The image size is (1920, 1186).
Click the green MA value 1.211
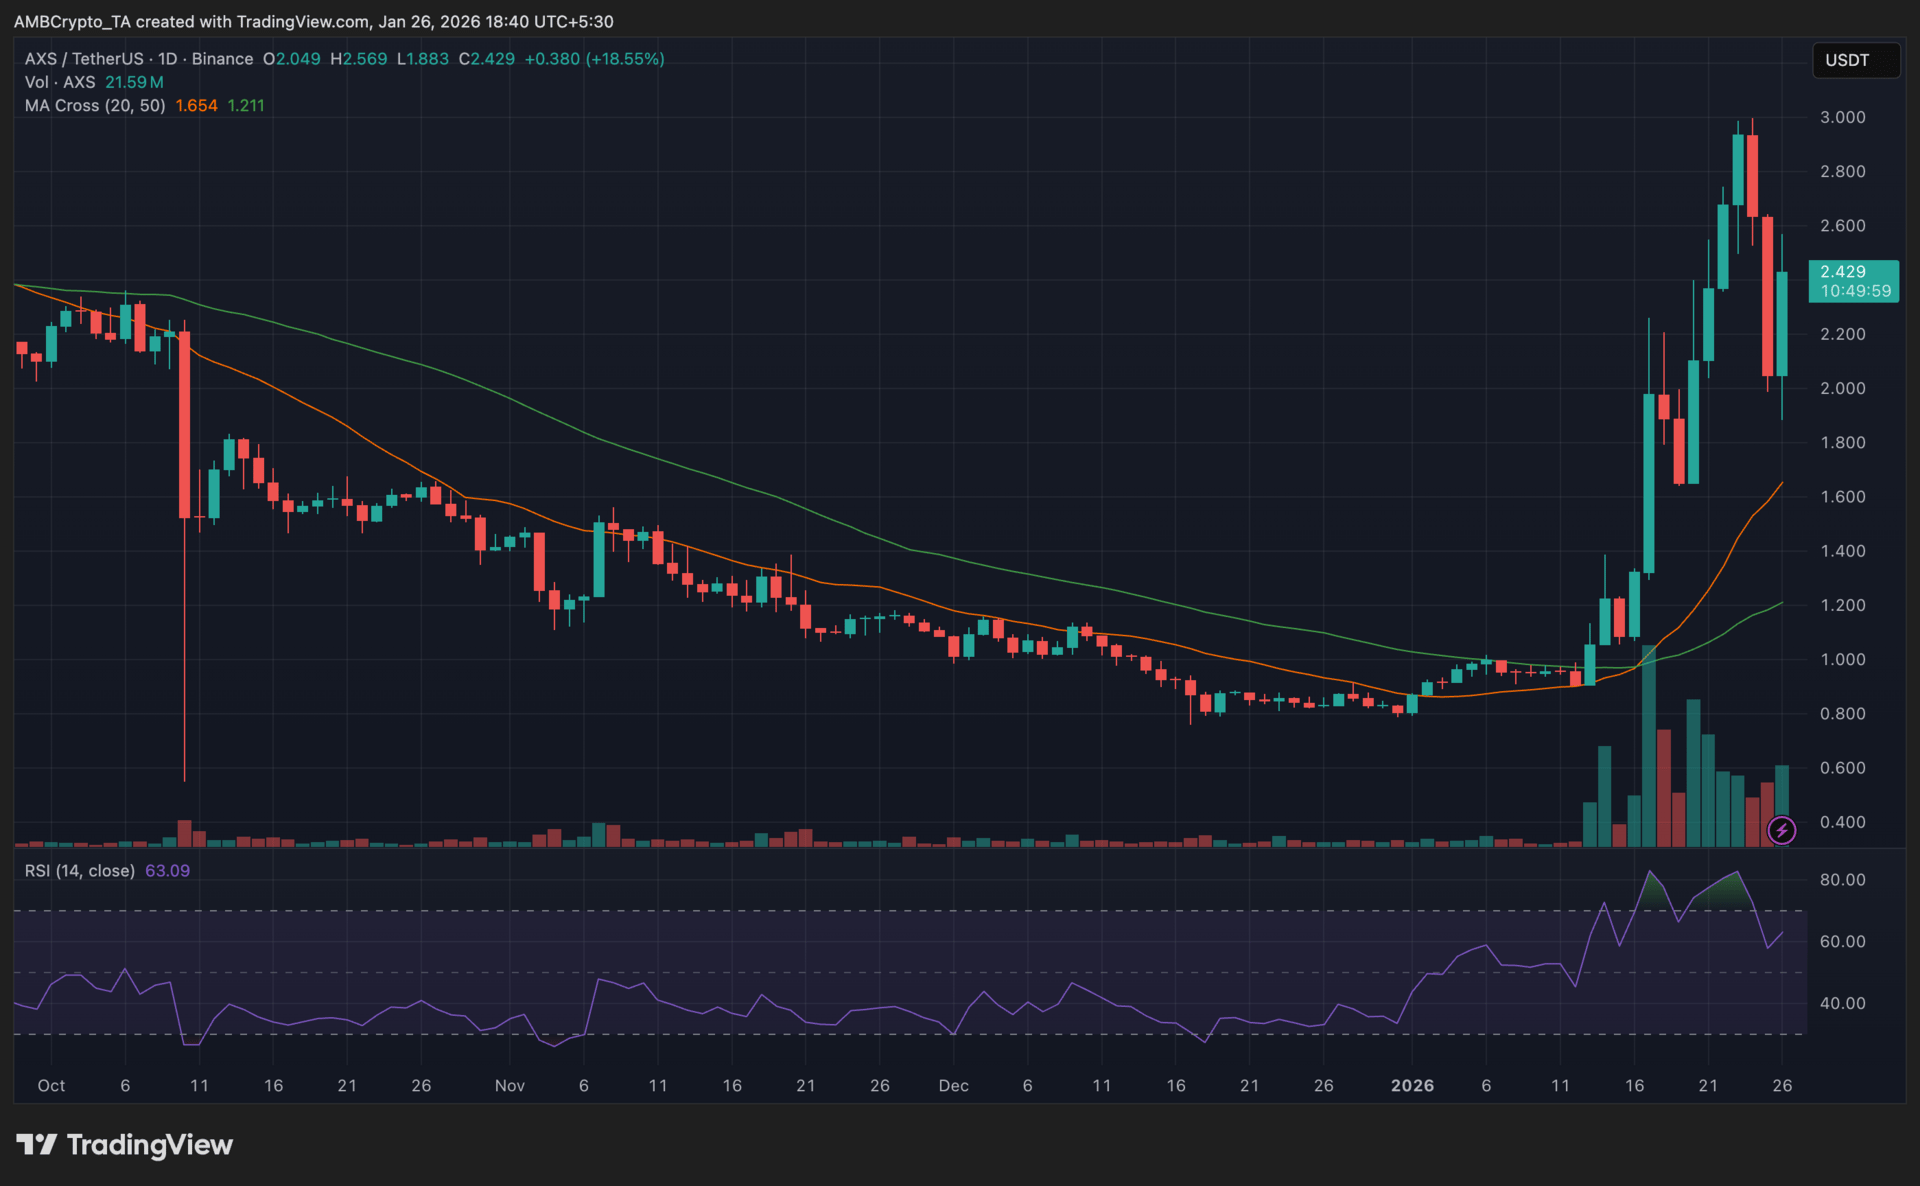pos(246,106)
